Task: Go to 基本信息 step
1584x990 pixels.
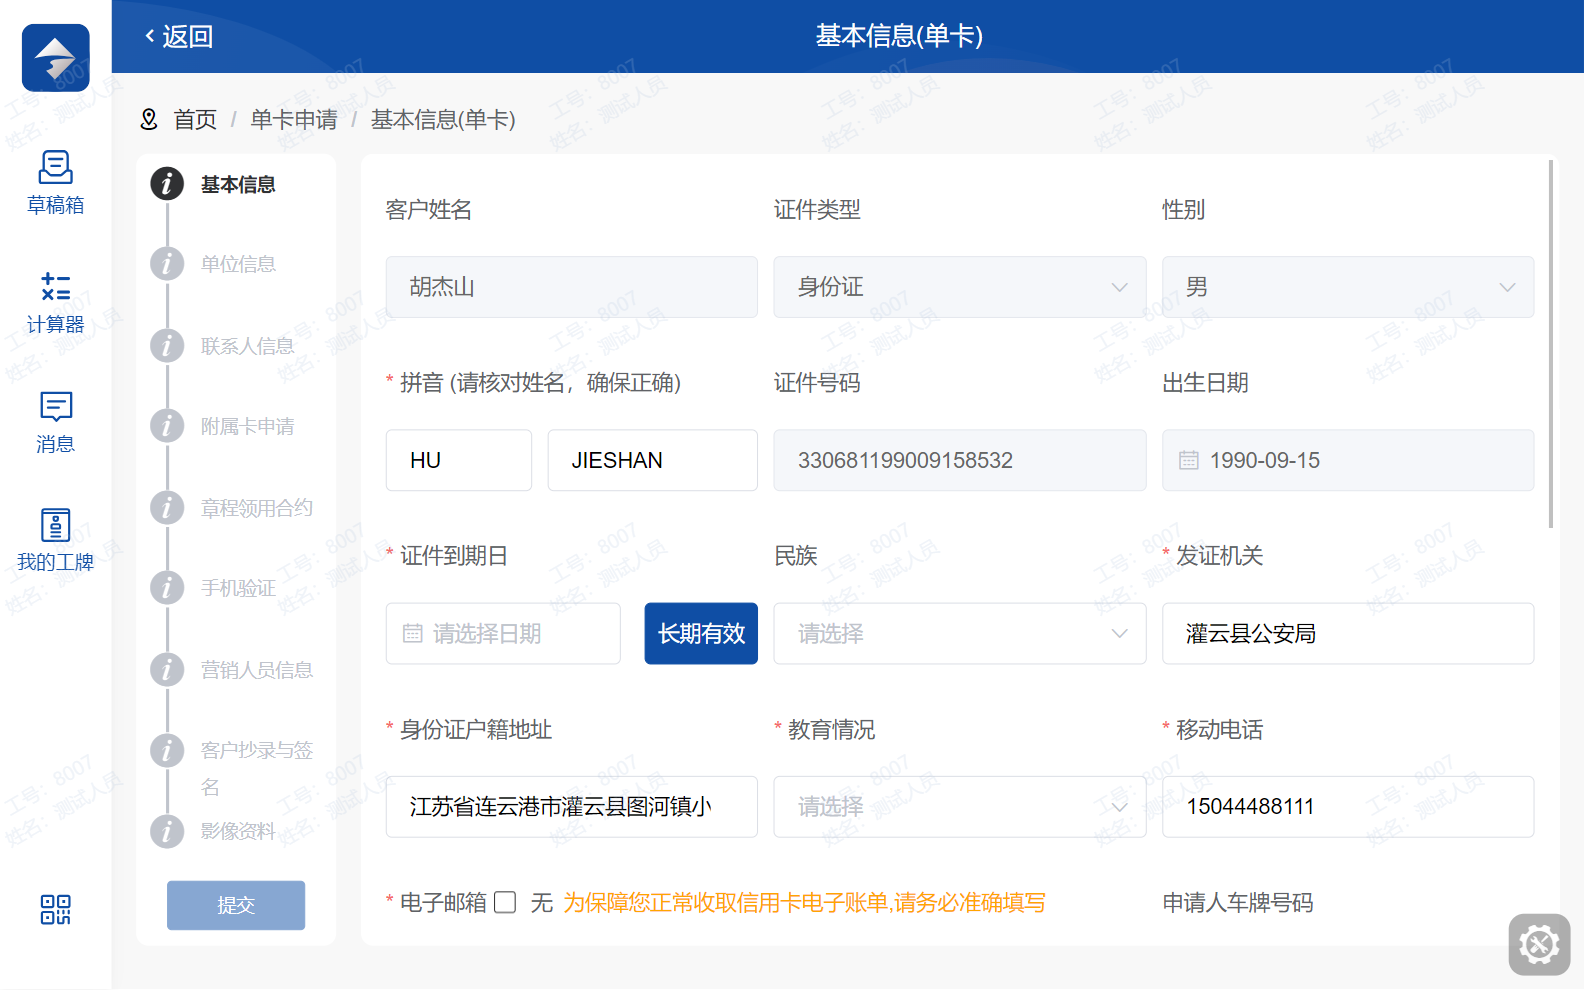Action: point(238,184)
